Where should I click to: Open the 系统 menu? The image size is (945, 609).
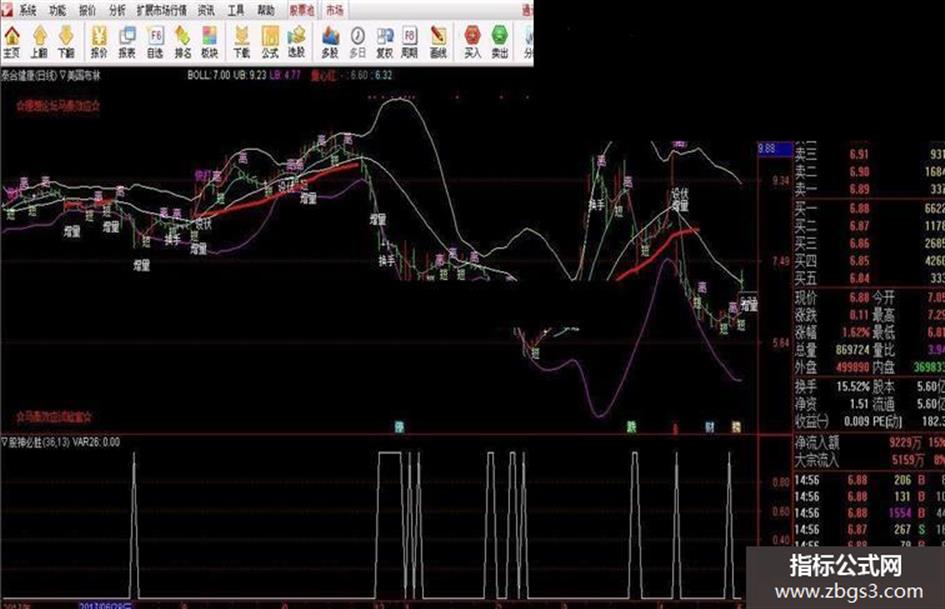[28, 10]
